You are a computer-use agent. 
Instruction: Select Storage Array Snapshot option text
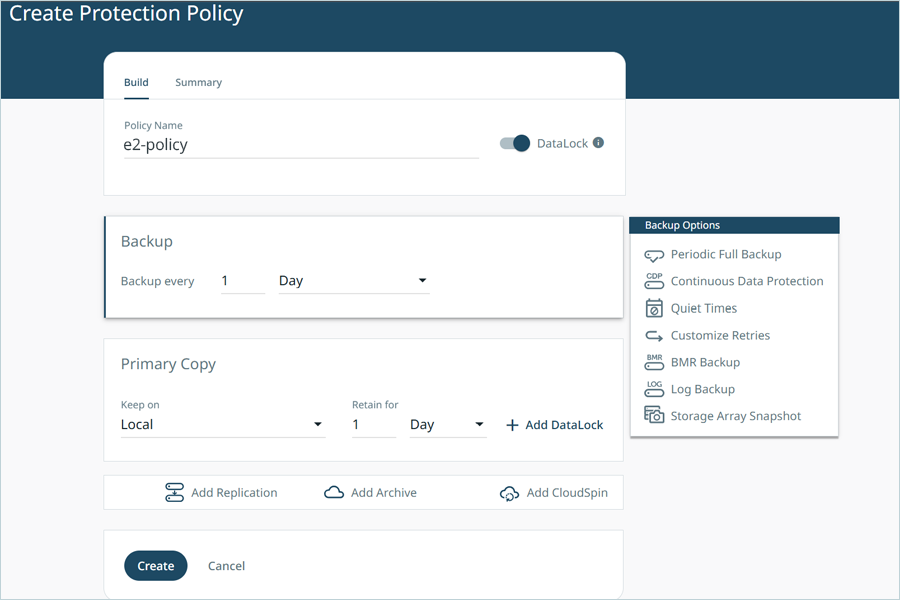[x=736, y=416]
